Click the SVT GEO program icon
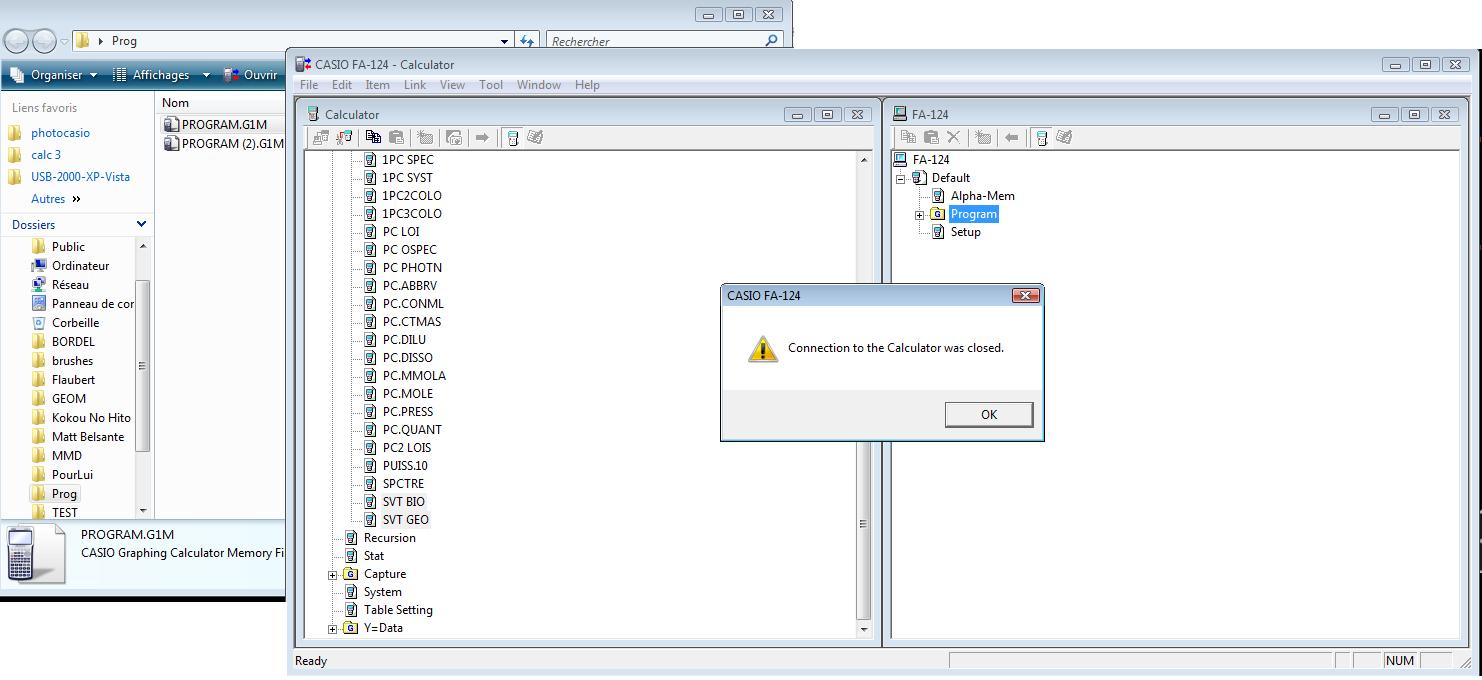 click(x=370, y=520)
